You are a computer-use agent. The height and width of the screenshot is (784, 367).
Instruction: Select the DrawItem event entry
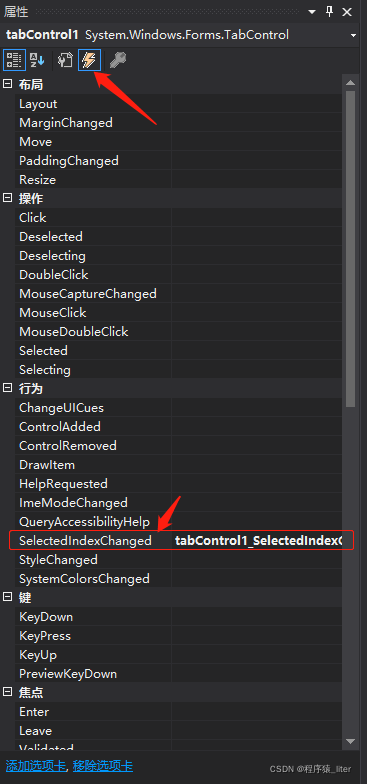47,464
